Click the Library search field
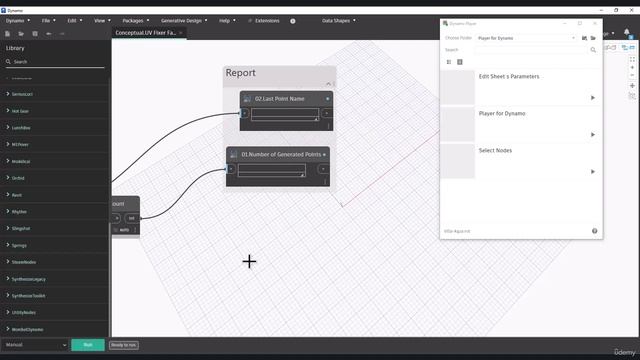The width and height of the screenshot is (640, 360). click(x=55, y=62)
